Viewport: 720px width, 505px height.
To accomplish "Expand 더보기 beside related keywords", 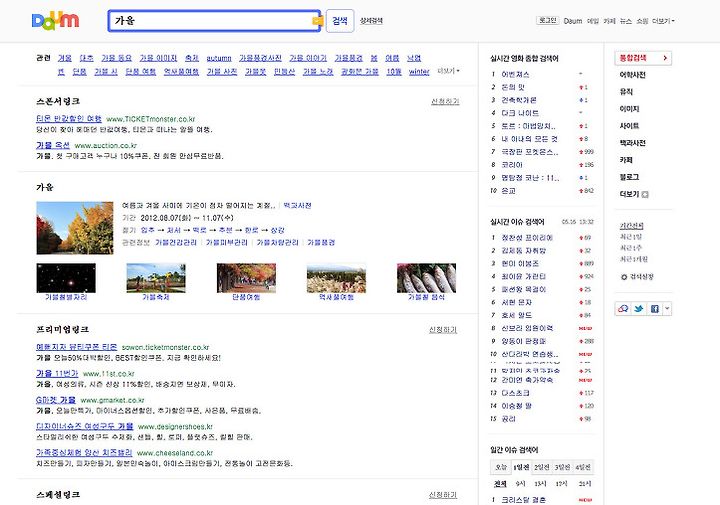I will 448,71.
